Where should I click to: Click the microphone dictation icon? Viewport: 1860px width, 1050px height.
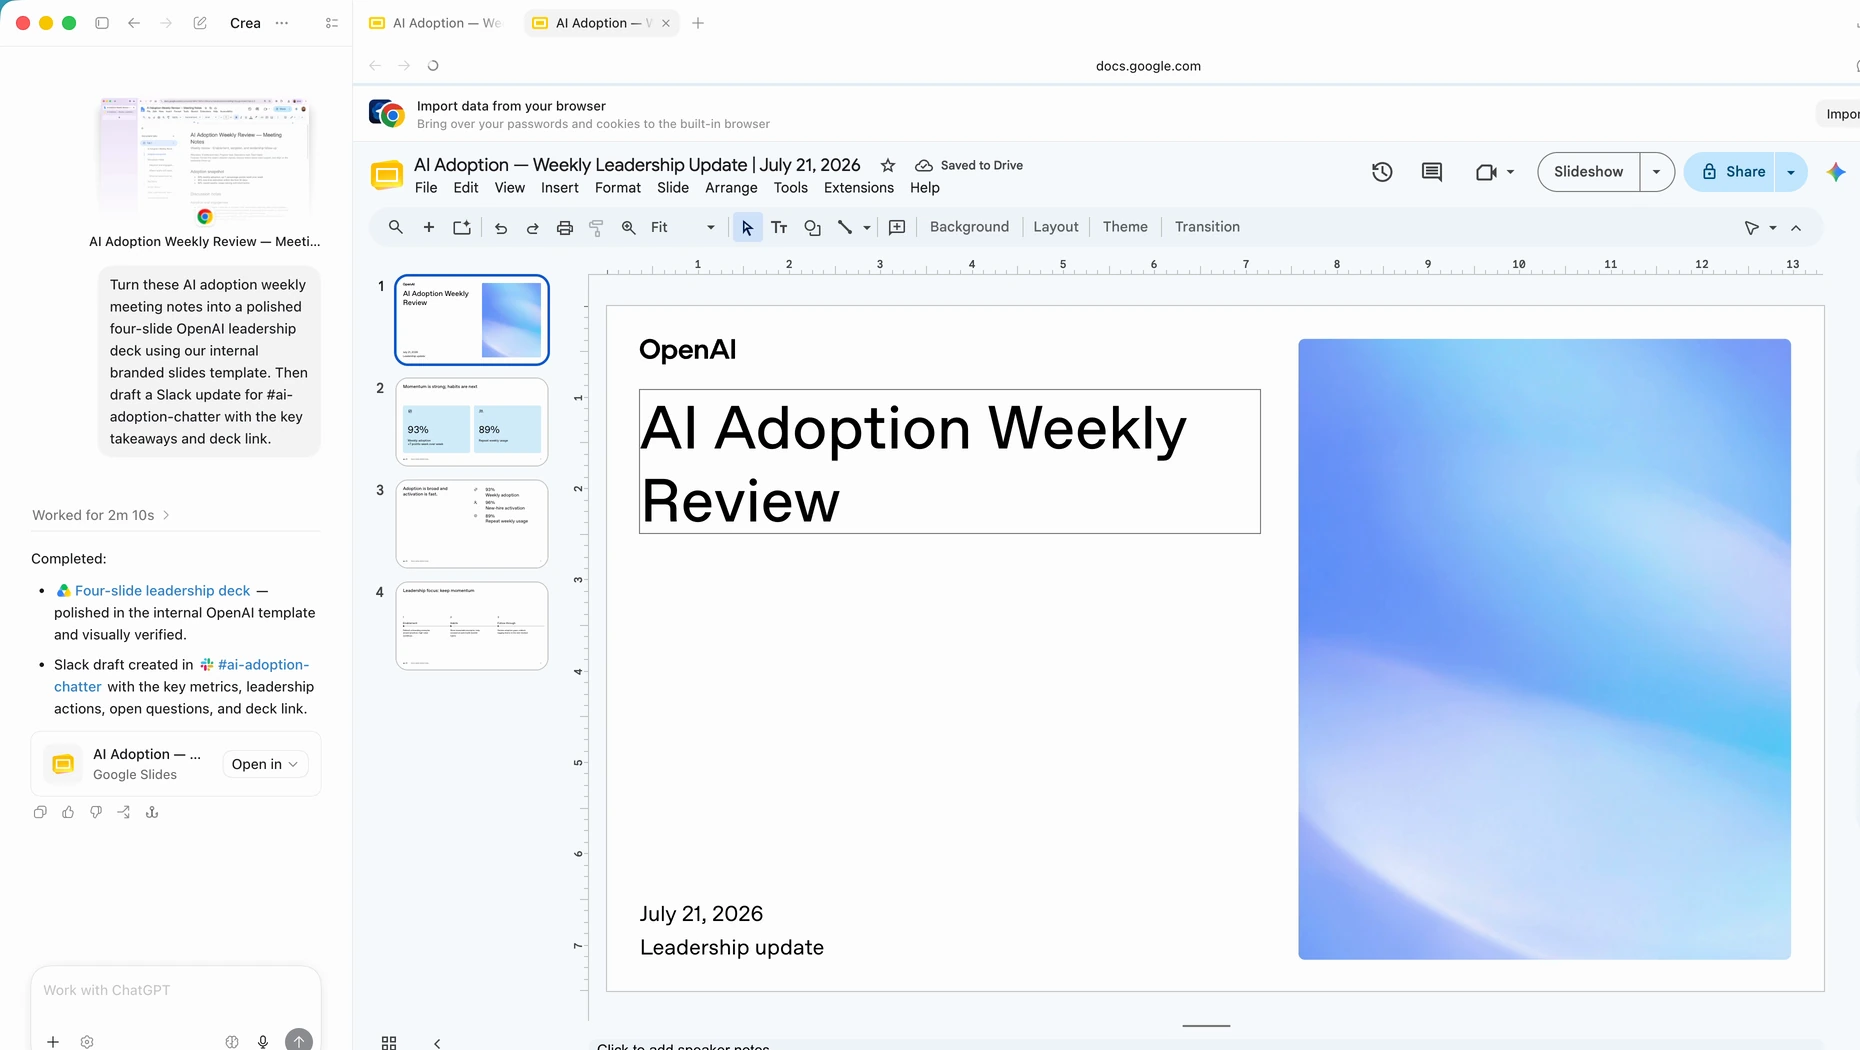pos(263,1041)
